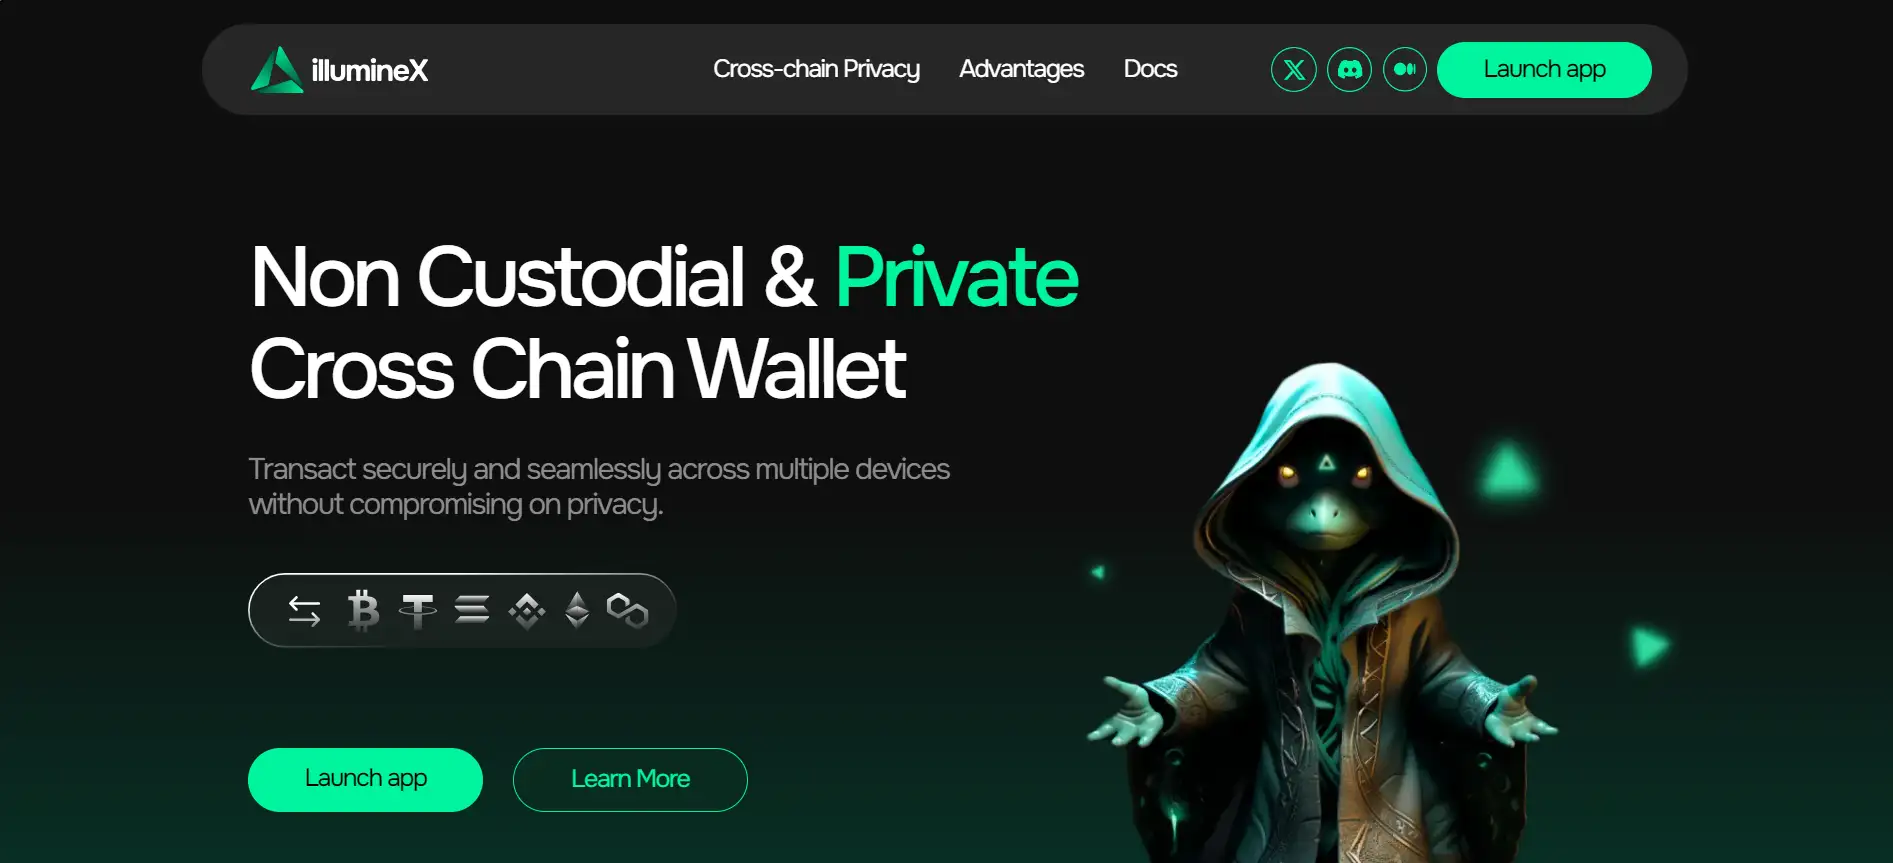Screen dimensions: 1893x863
Task: Click the Learn More button
Action: [x=630, y=780]
